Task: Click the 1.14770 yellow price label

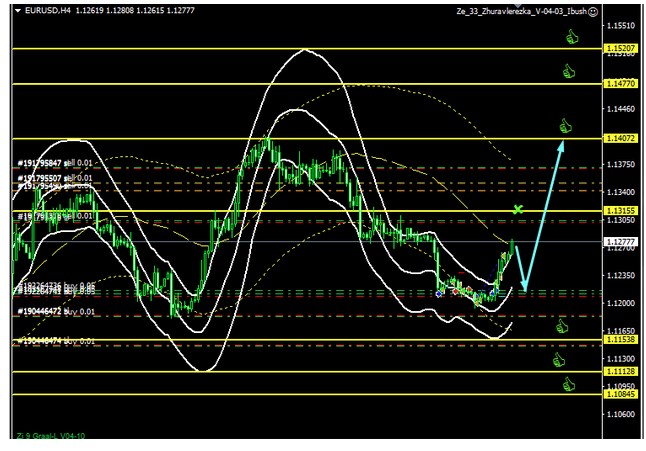Action: [x=621, y=84]
